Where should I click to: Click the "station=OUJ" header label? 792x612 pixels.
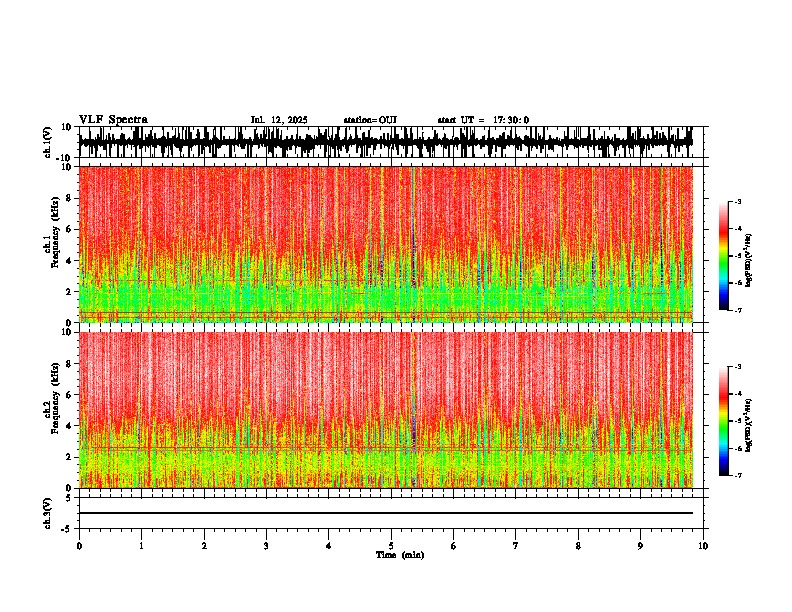(370, 120)
